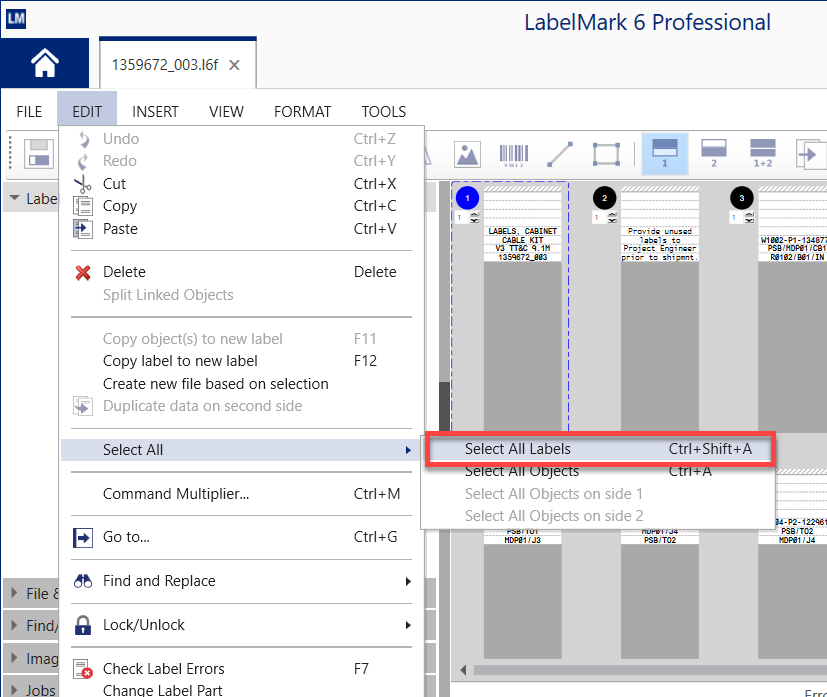Open the Find and Replace binoculars icon

84,581
